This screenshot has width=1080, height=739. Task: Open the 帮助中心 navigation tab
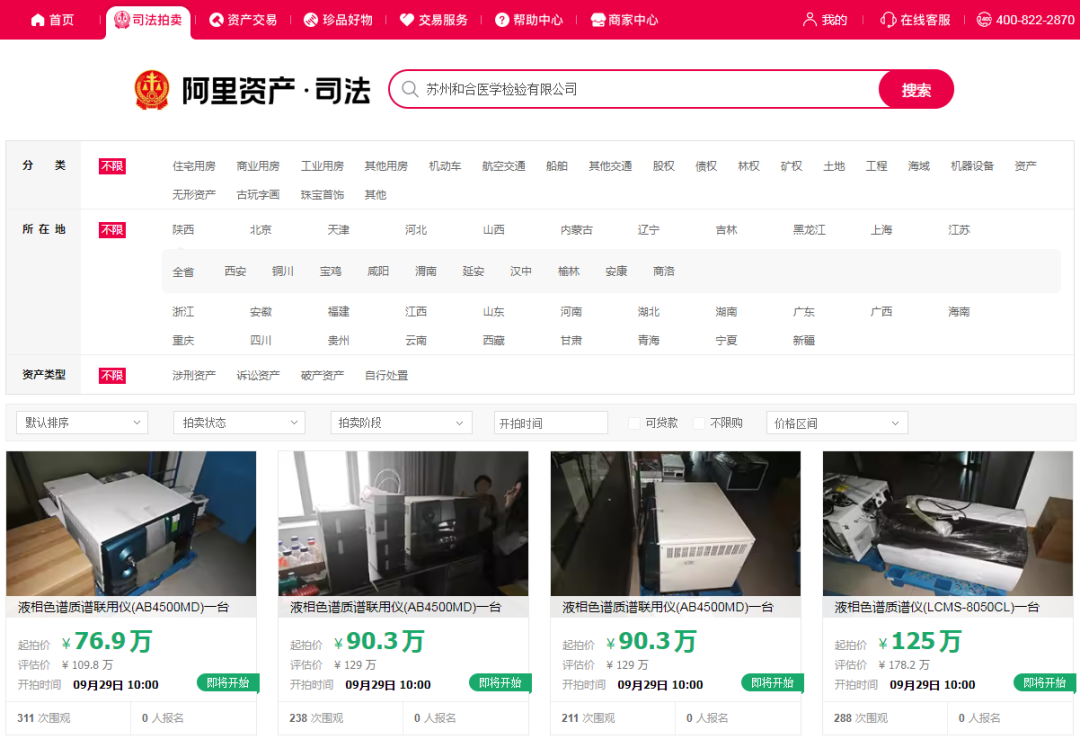pyautogui.click(x=529, y=20)
